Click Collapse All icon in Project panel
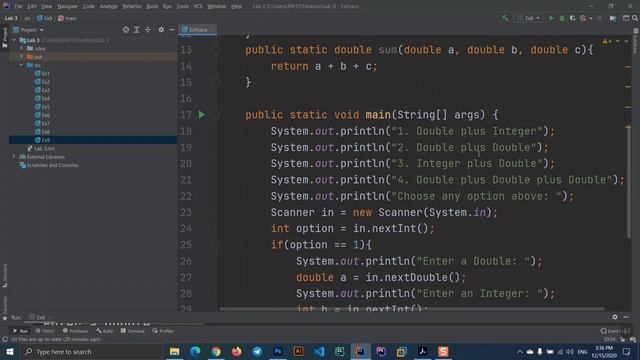The width and height of the screenshot is (640, 360). pyautogui.click(x=148, y=30)
